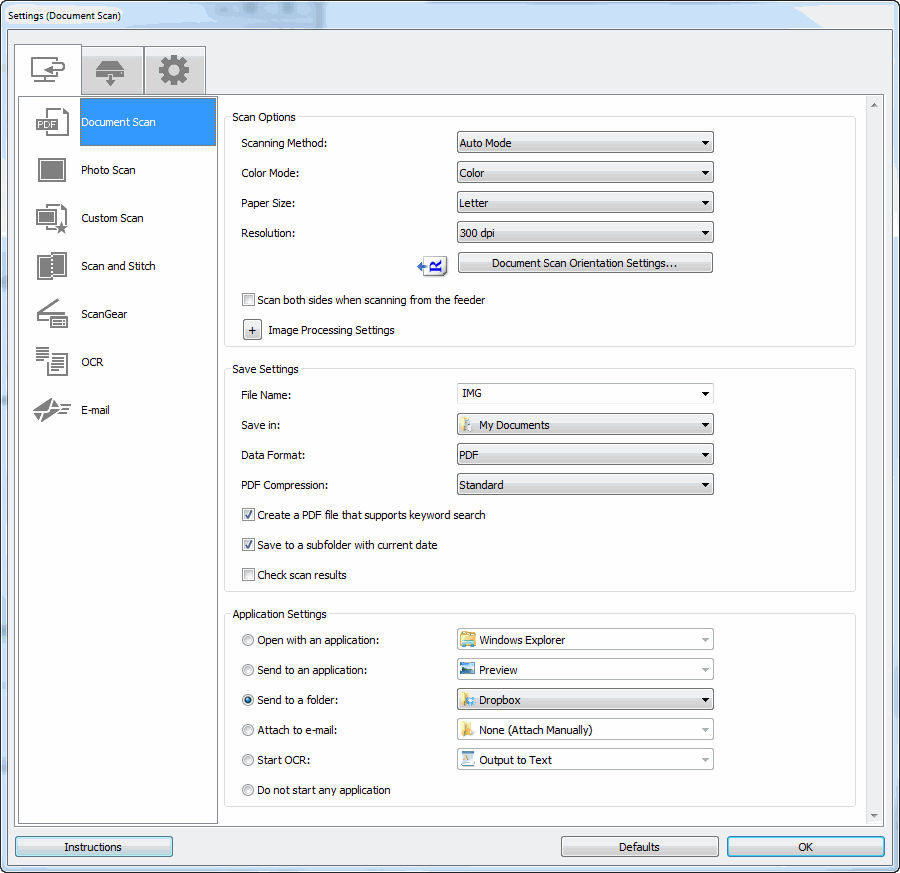Open the middle scanner tab
Viewport: 900px width, 873px height.
pyautogui.click(x=111, y=70)
